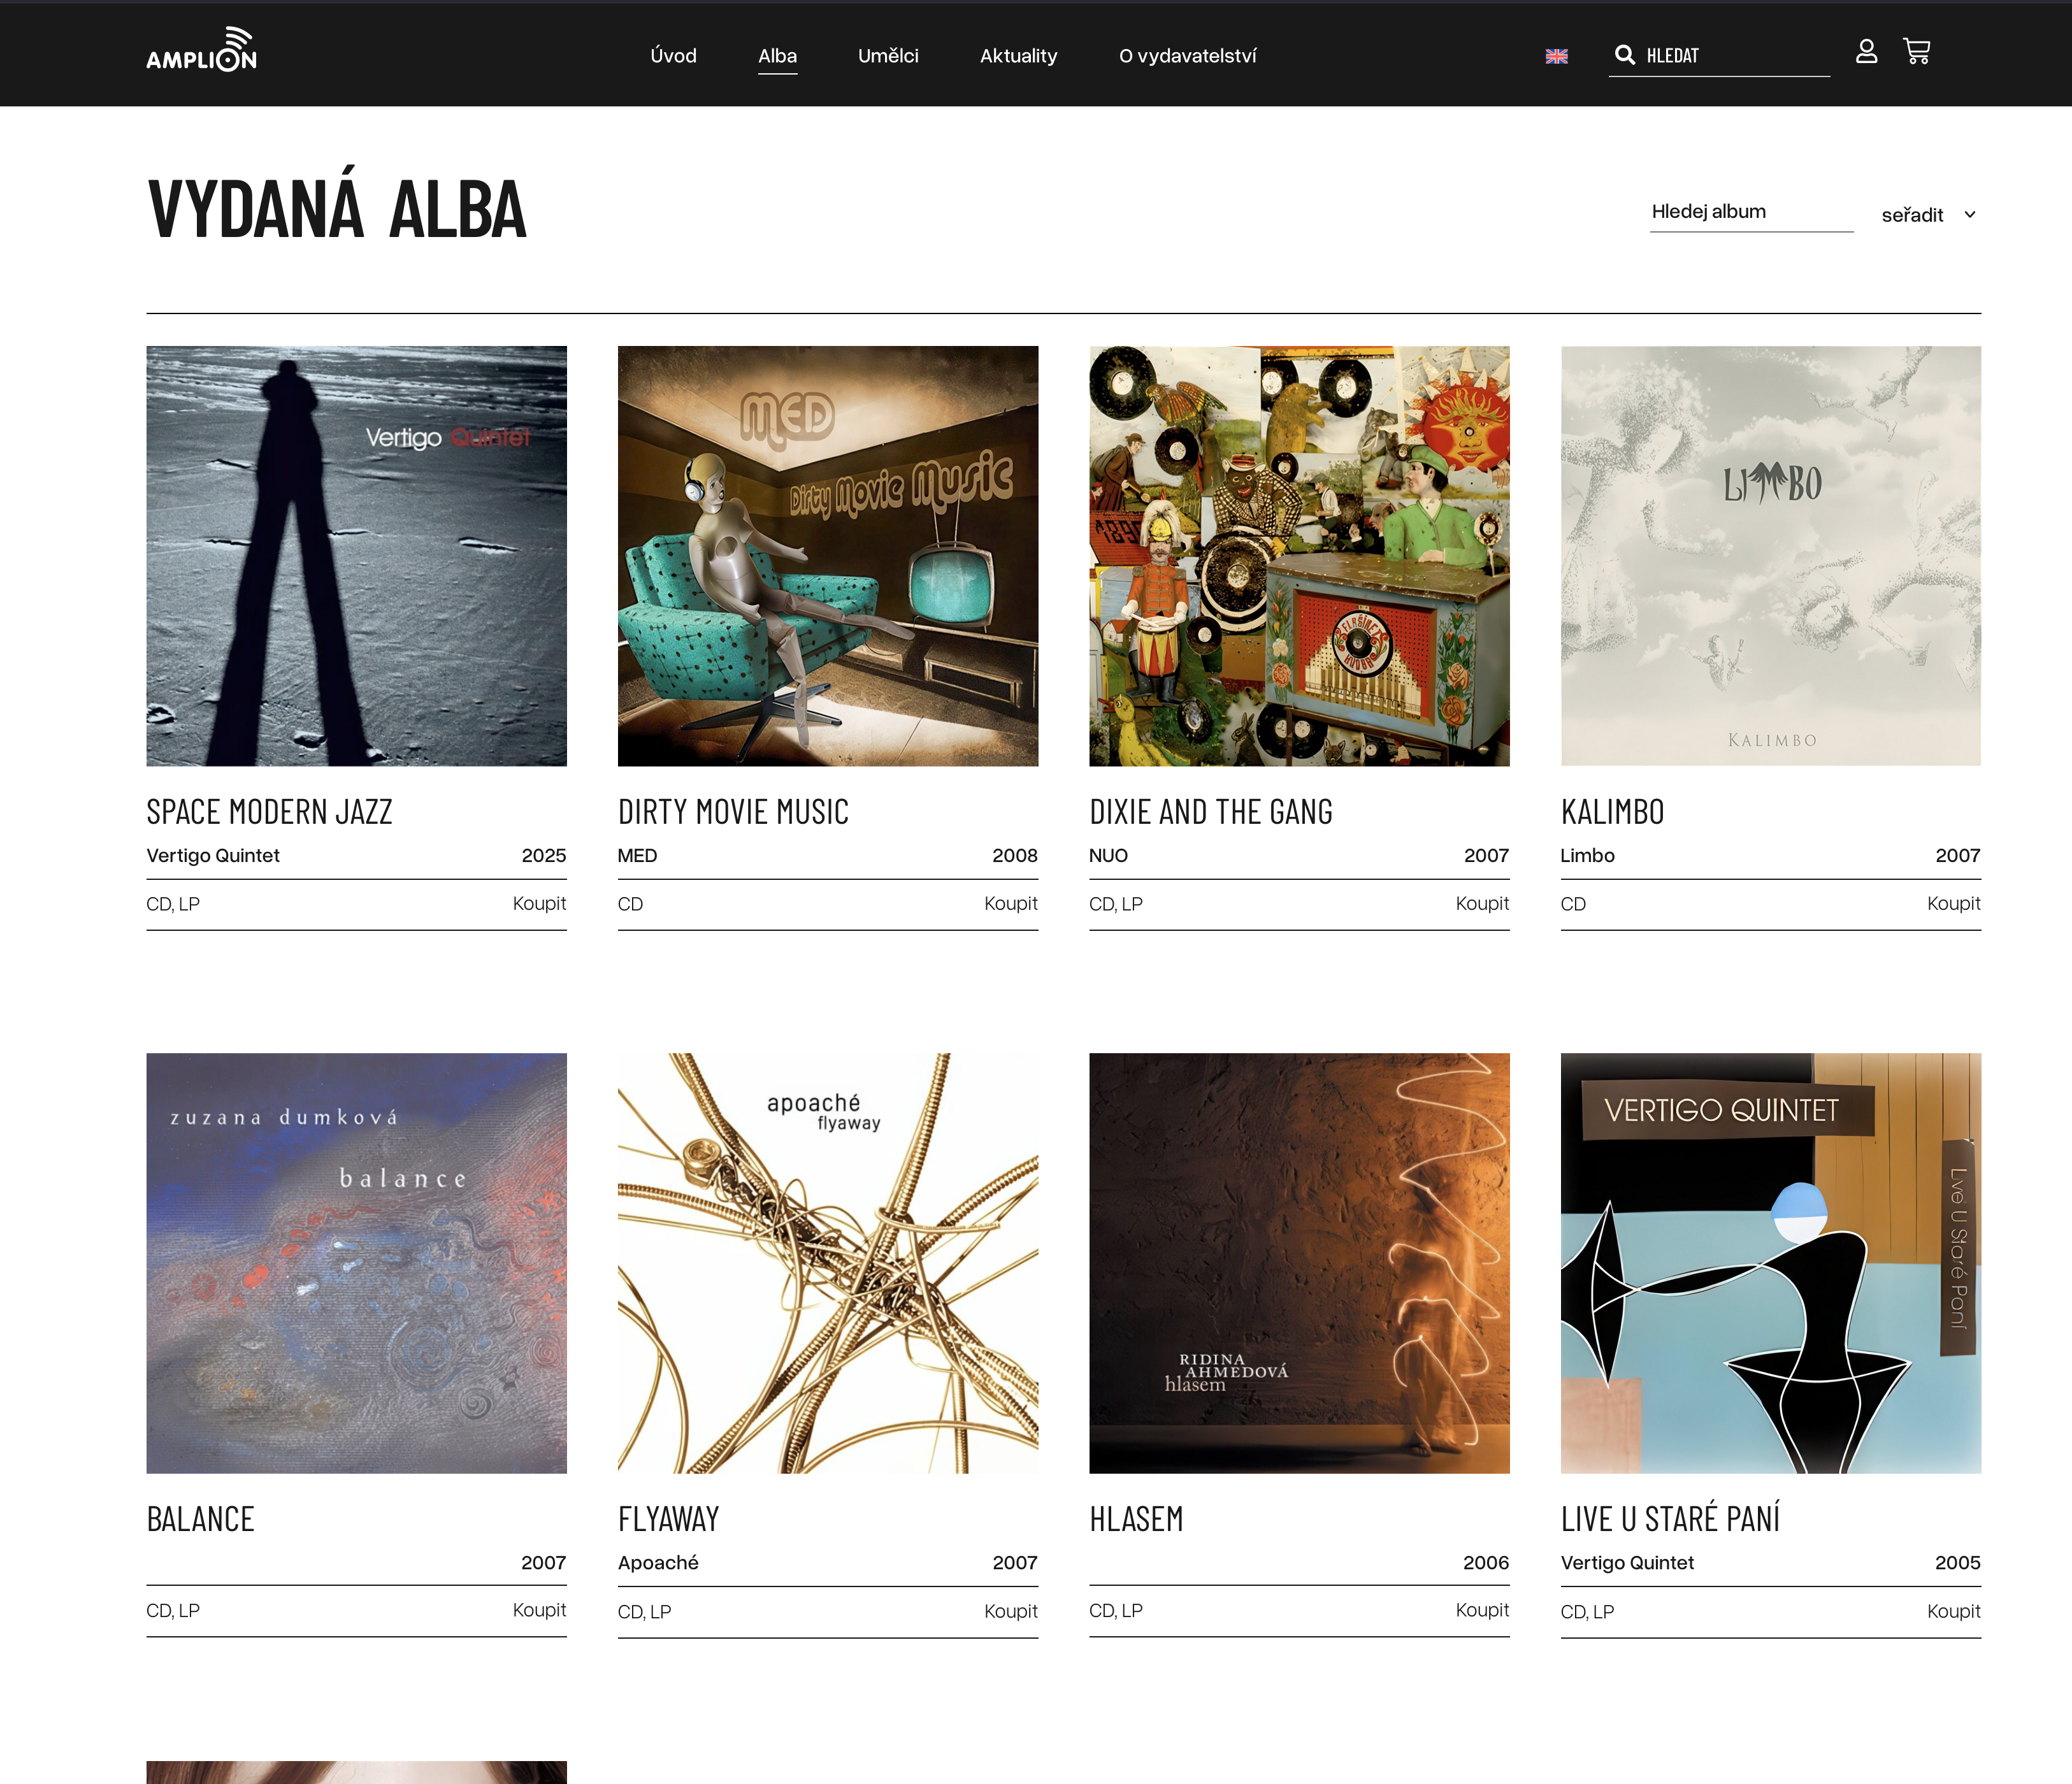Open the Flyaway album title link
The image size is (2072, 1784).
point(668,1519)
